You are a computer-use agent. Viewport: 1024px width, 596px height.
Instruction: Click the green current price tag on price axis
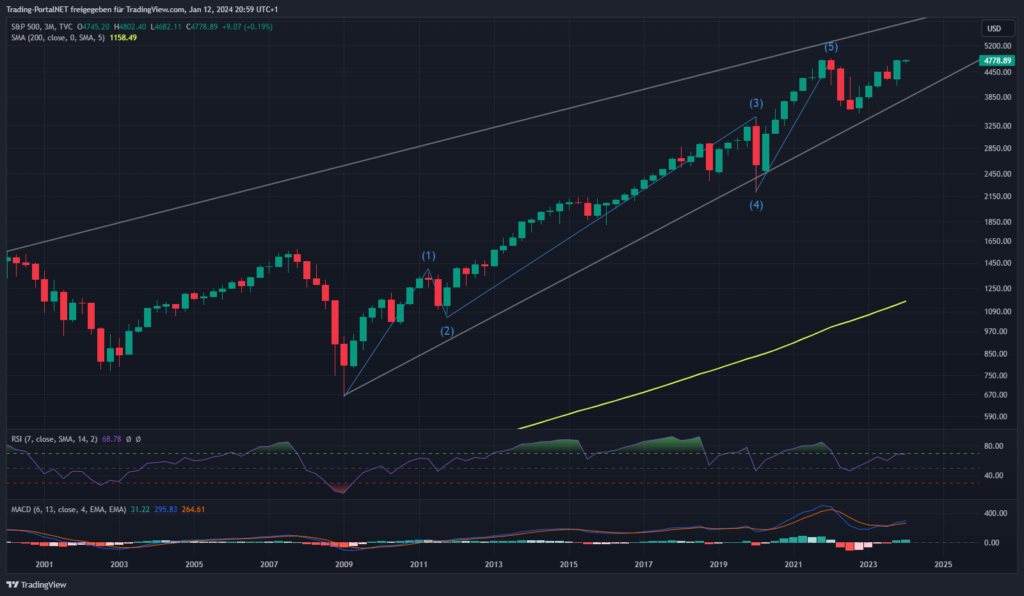click(997, 61)
